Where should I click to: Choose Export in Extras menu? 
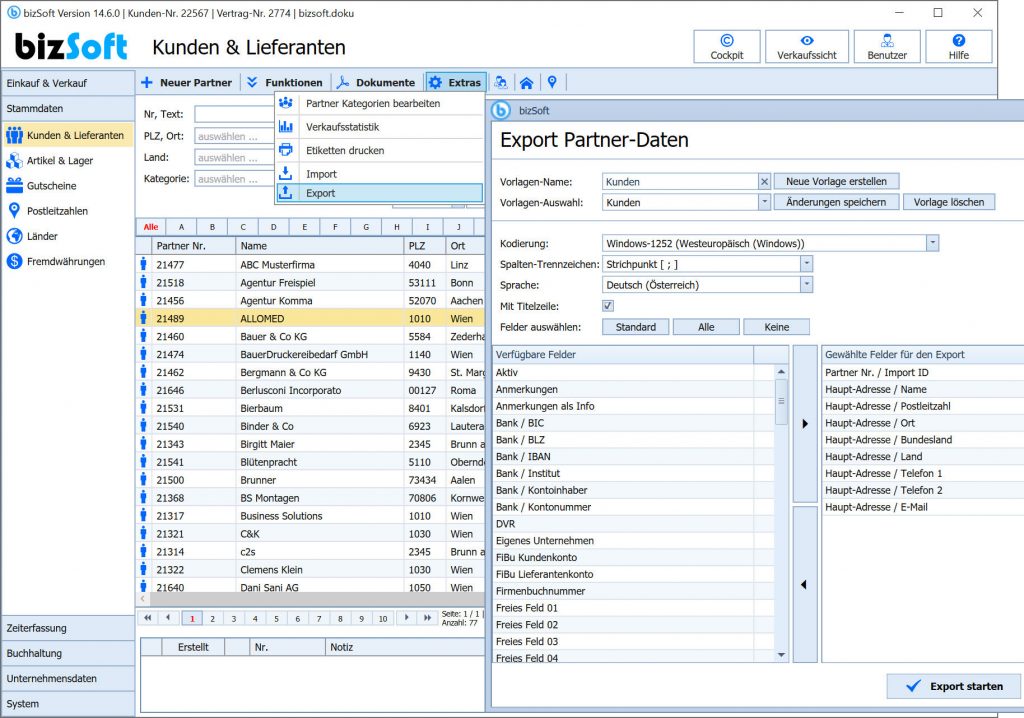(x=379, y=193)
